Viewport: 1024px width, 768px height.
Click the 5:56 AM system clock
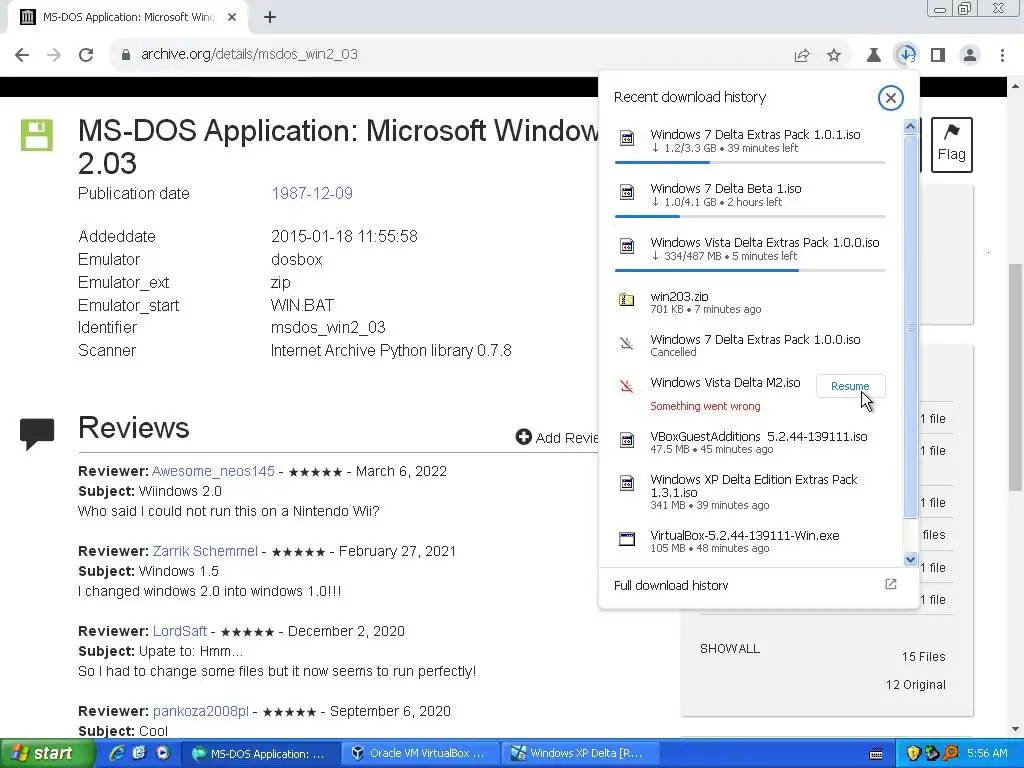click(x=987, y=754)
